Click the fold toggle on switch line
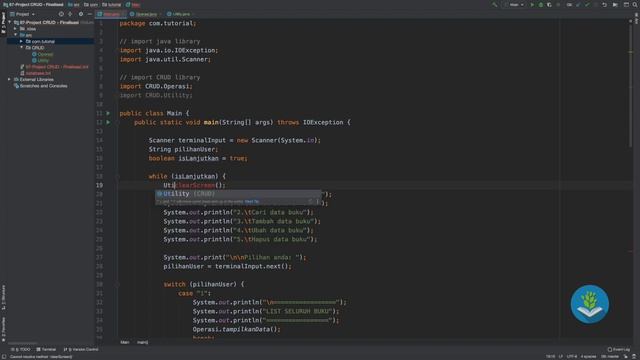 (118, 284)
